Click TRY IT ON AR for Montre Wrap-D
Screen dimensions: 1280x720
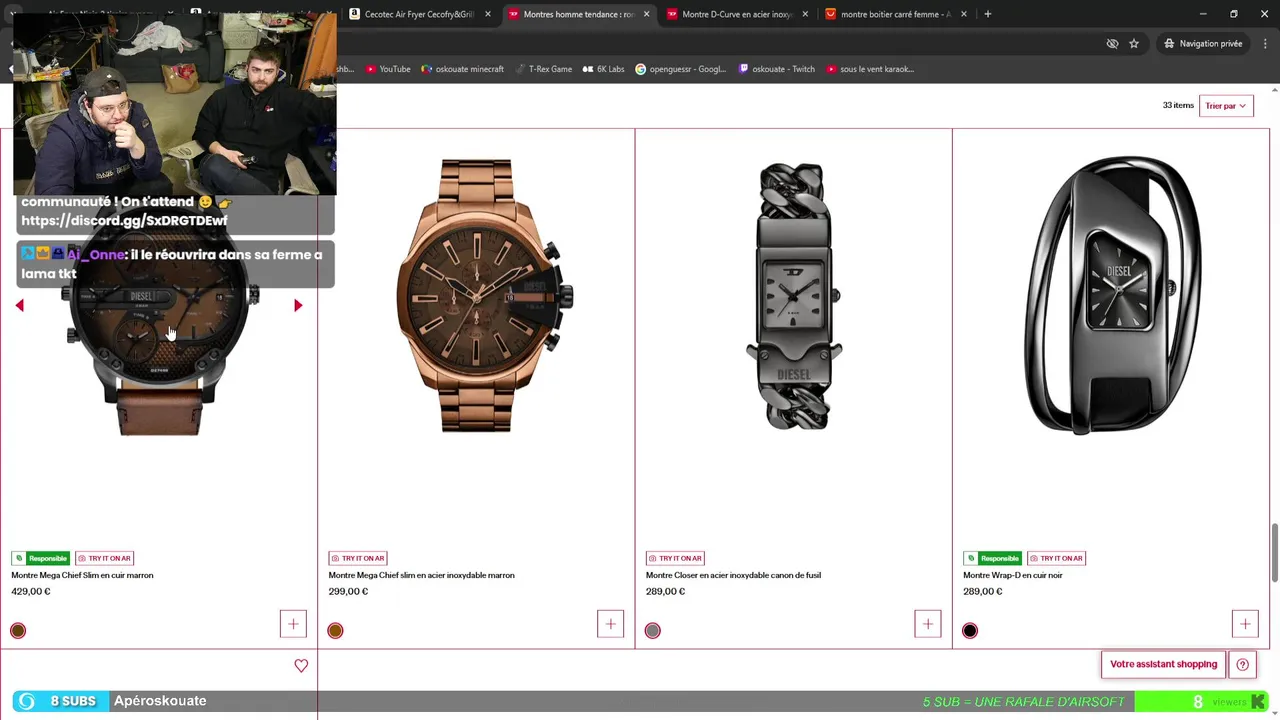(x=1056, y=558)
